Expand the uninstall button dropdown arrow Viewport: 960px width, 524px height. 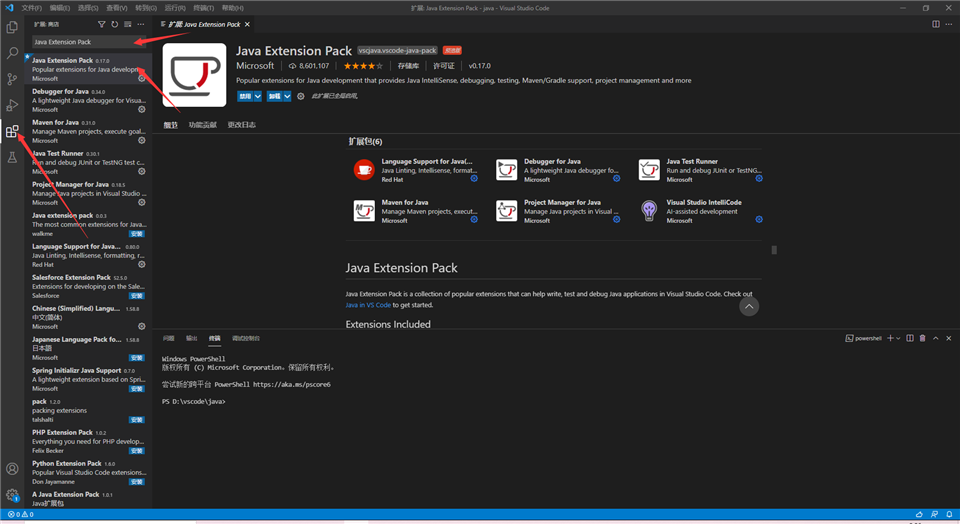point(287,96)
